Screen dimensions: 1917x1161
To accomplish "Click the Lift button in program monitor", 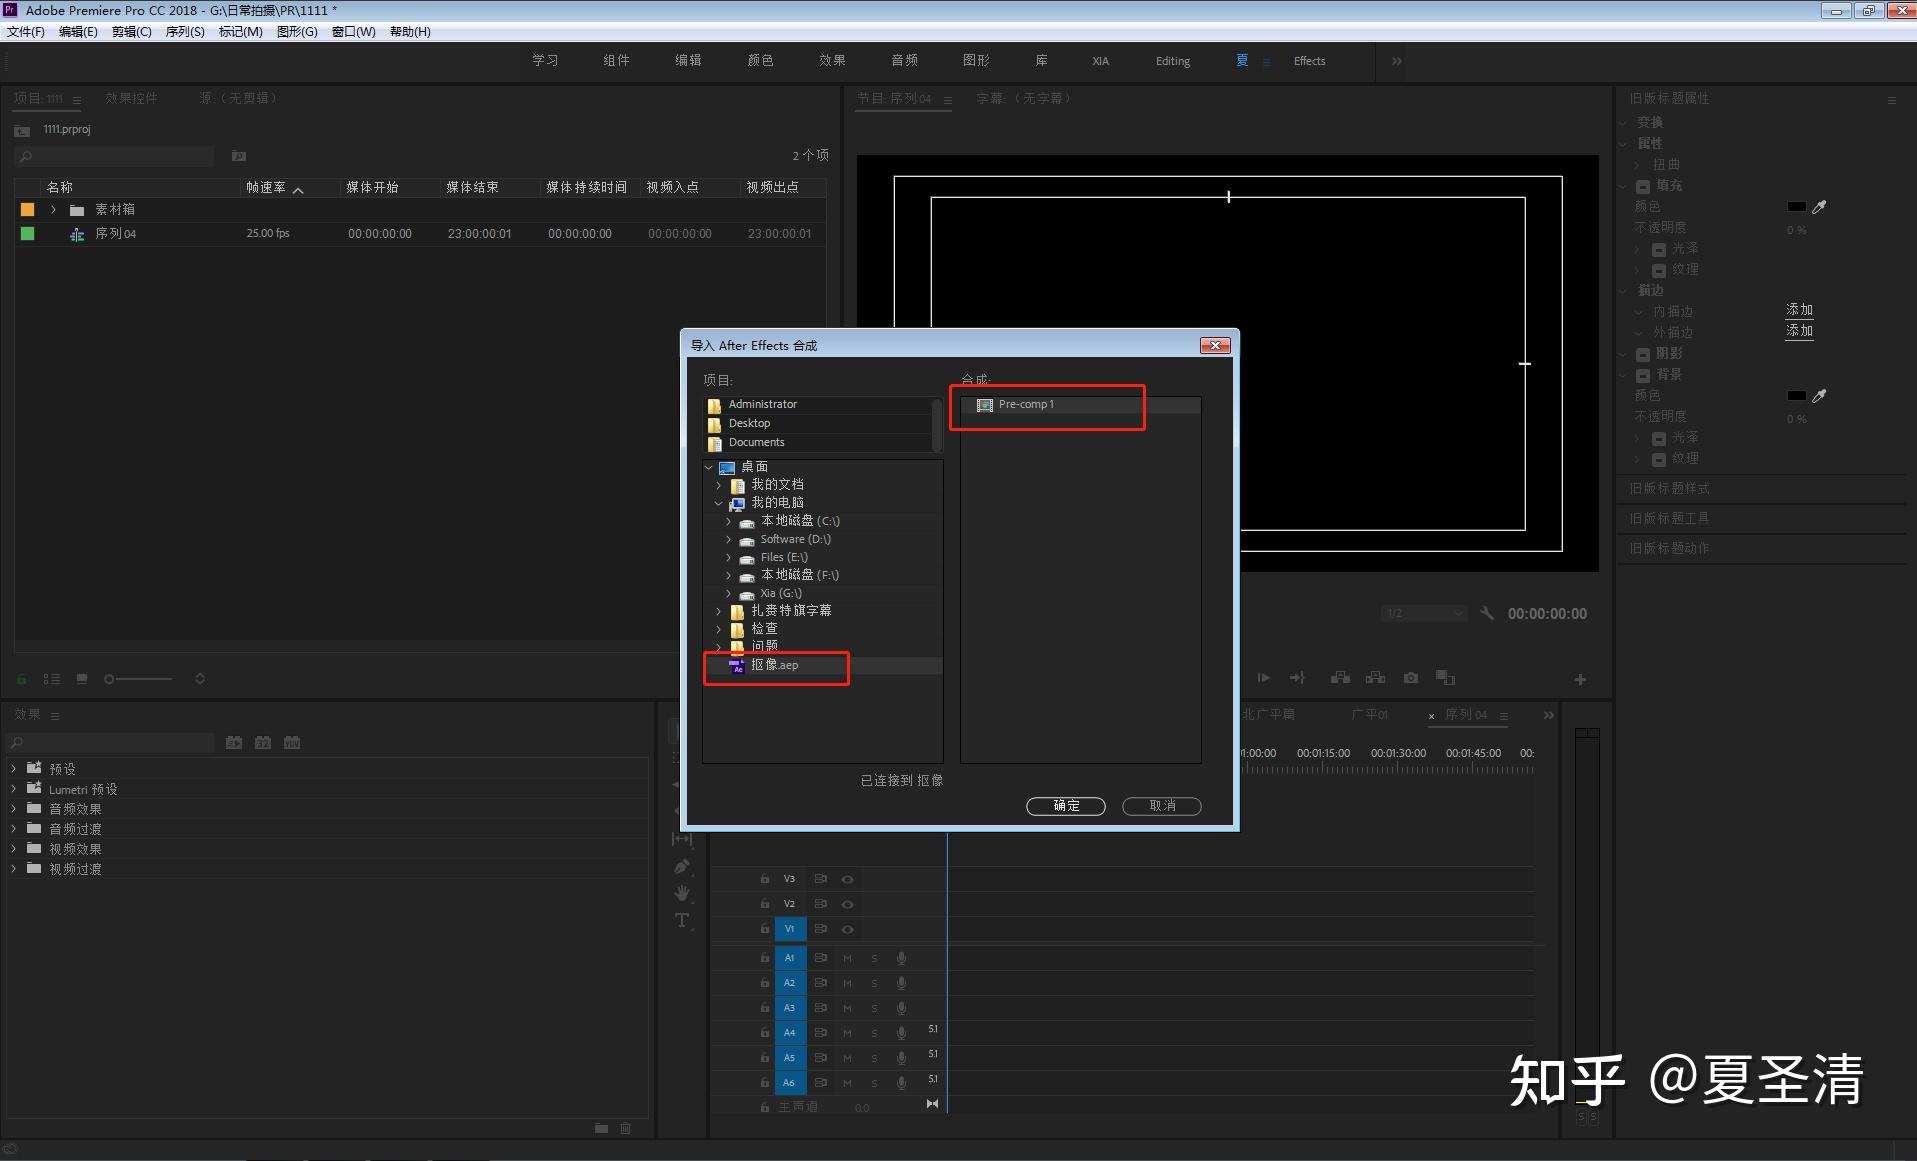I will pyautogui.click(x=1340, y=678).
